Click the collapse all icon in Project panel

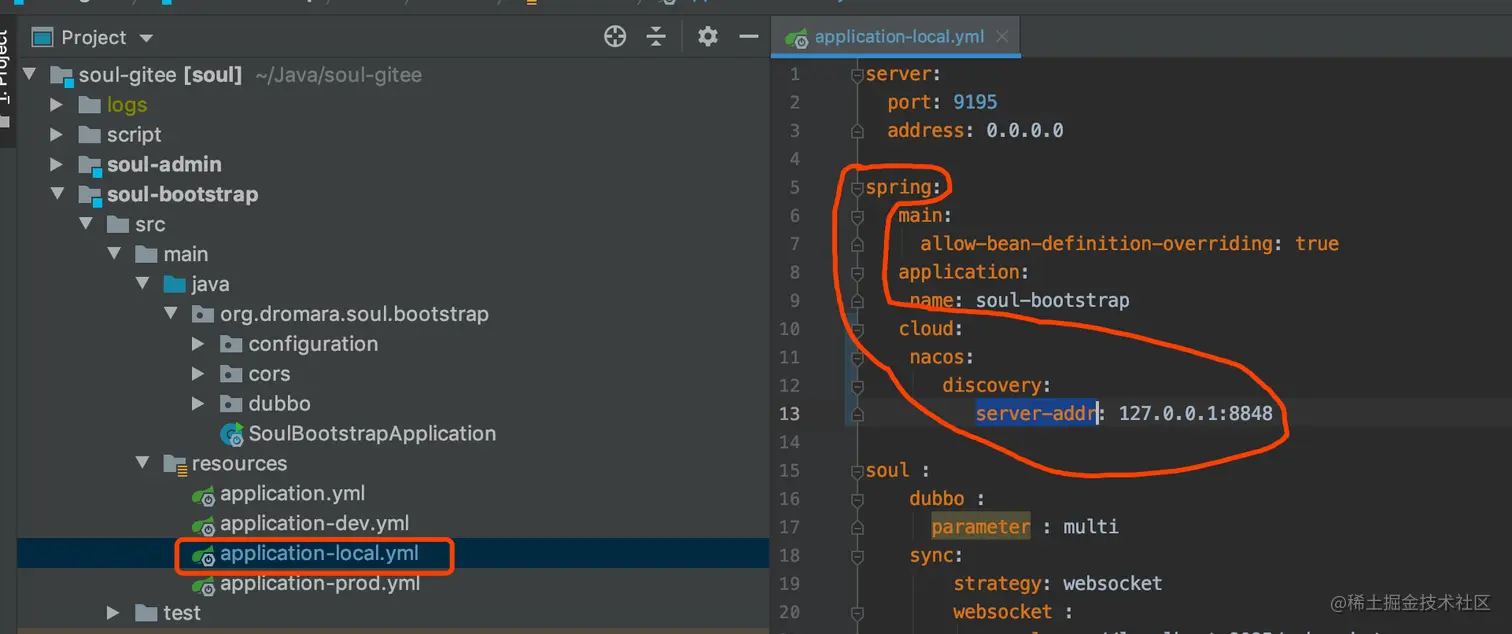click(x=656, y=37)
